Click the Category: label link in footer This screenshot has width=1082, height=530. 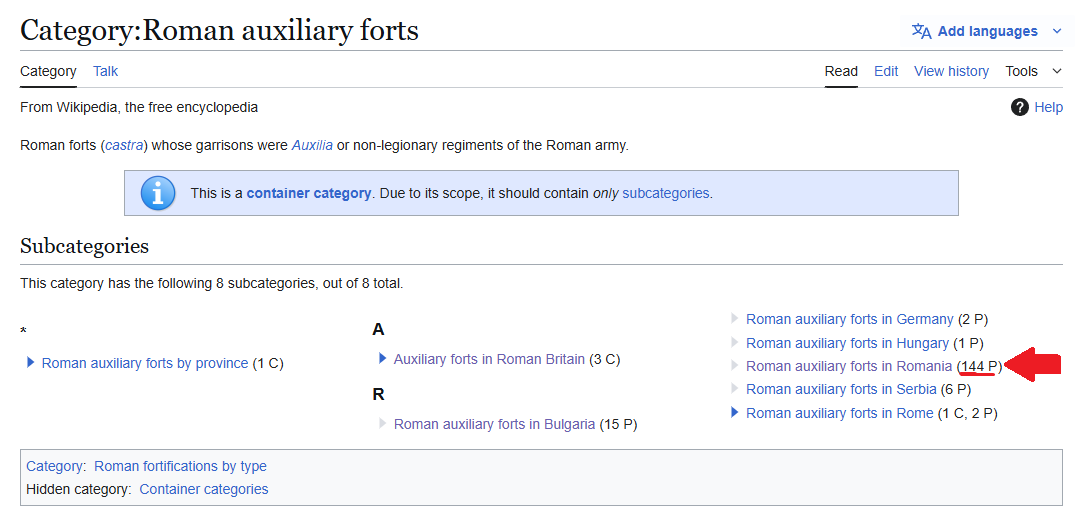[56, 467]
